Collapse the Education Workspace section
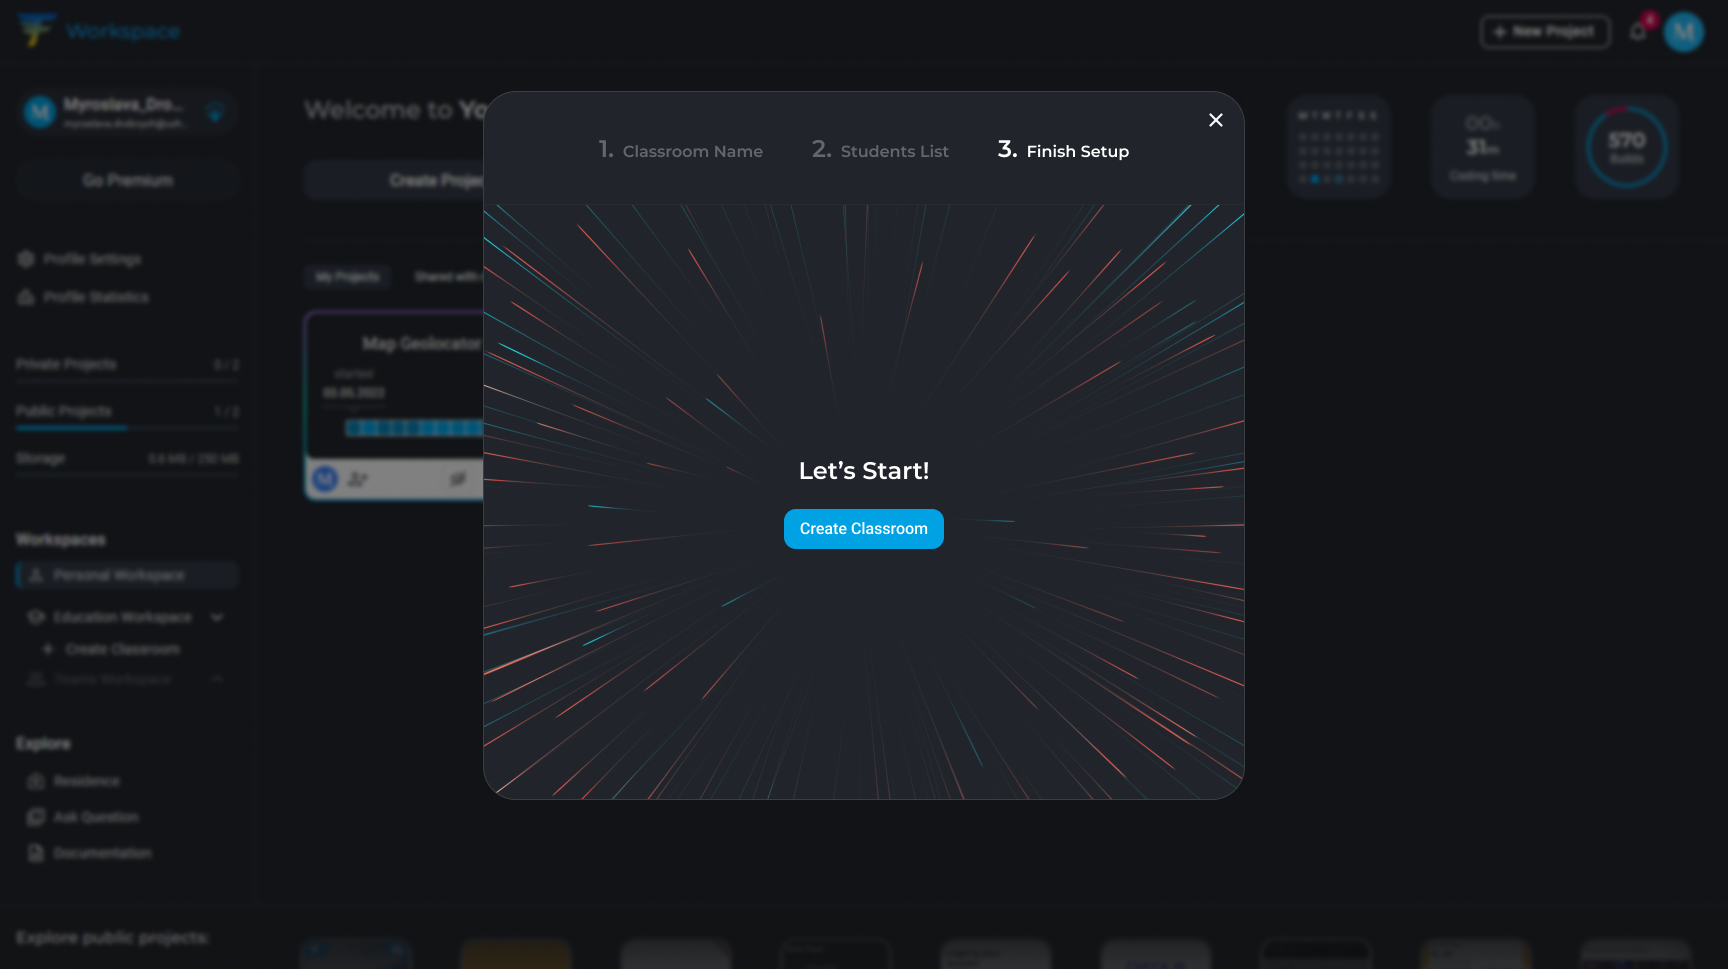The image size is (1728, 969). point(217,617)
